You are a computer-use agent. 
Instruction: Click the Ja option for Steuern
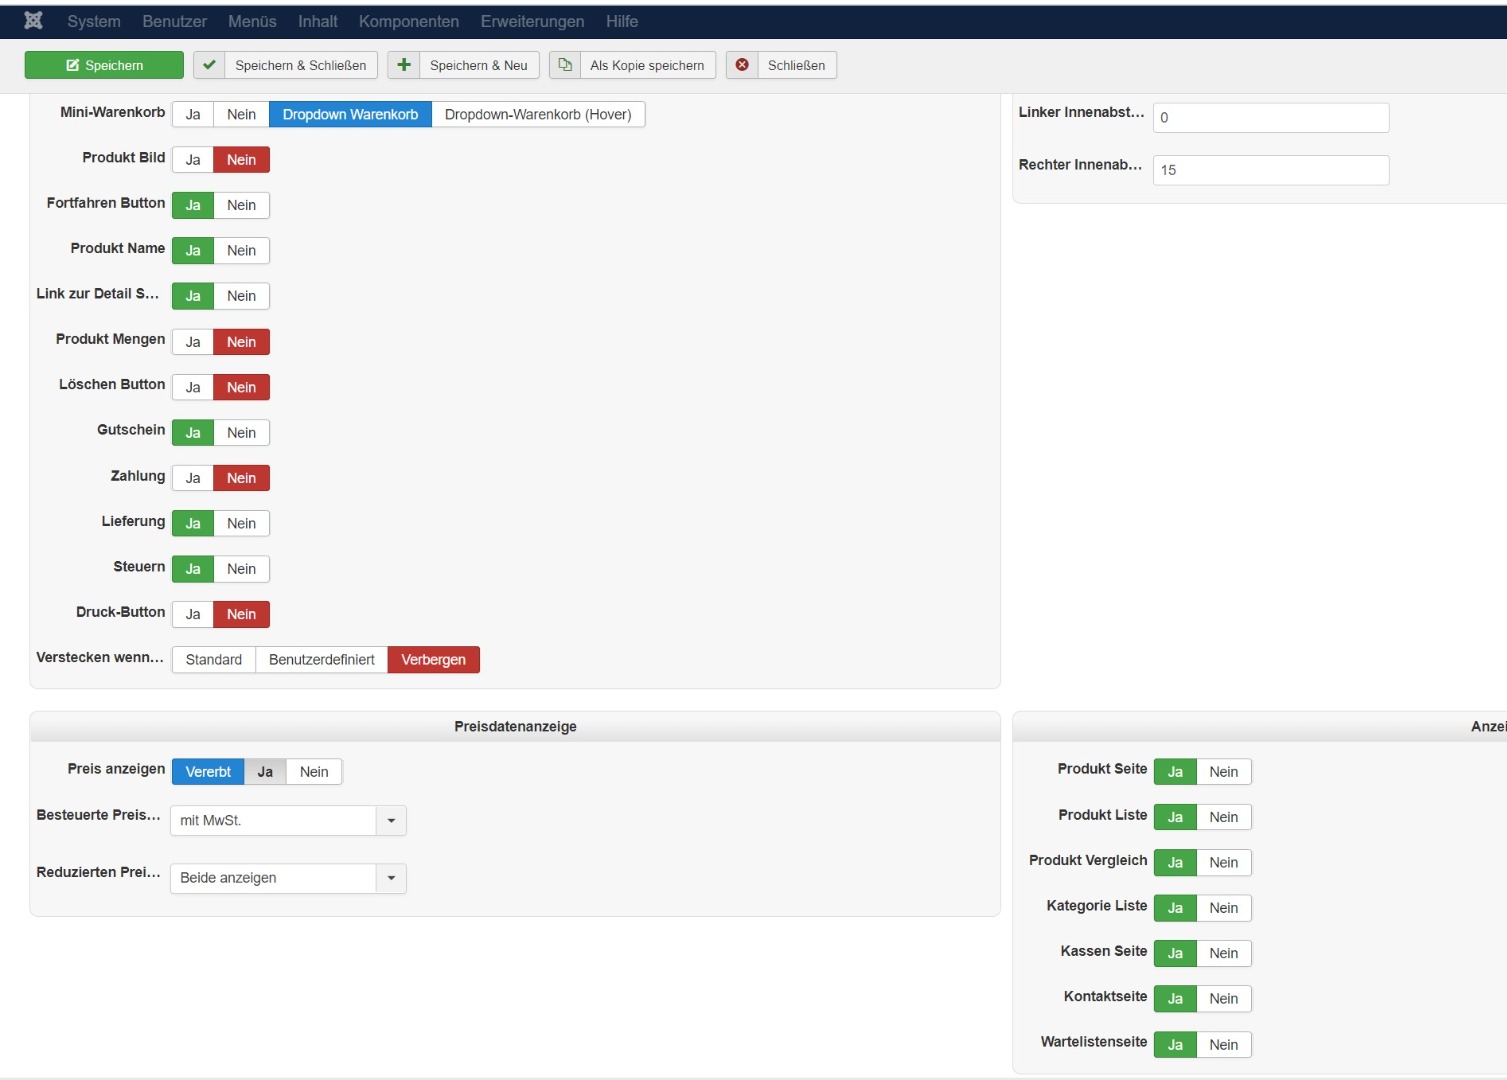(x=193, y=569)
